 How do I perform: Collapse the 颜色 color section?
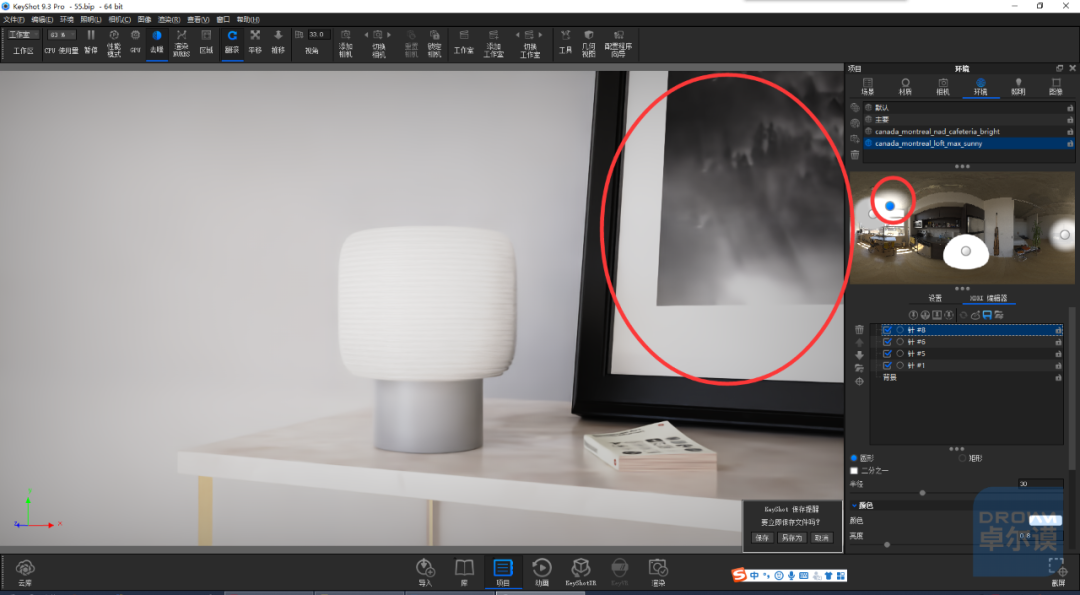click(855, 505)
